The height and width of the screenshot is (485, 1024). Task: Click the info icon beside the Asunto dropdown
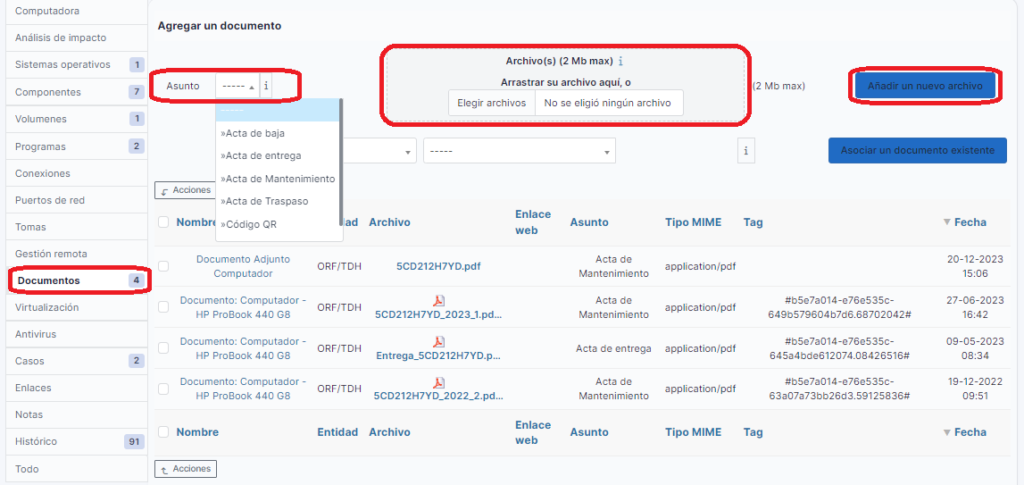pos(266,86)
